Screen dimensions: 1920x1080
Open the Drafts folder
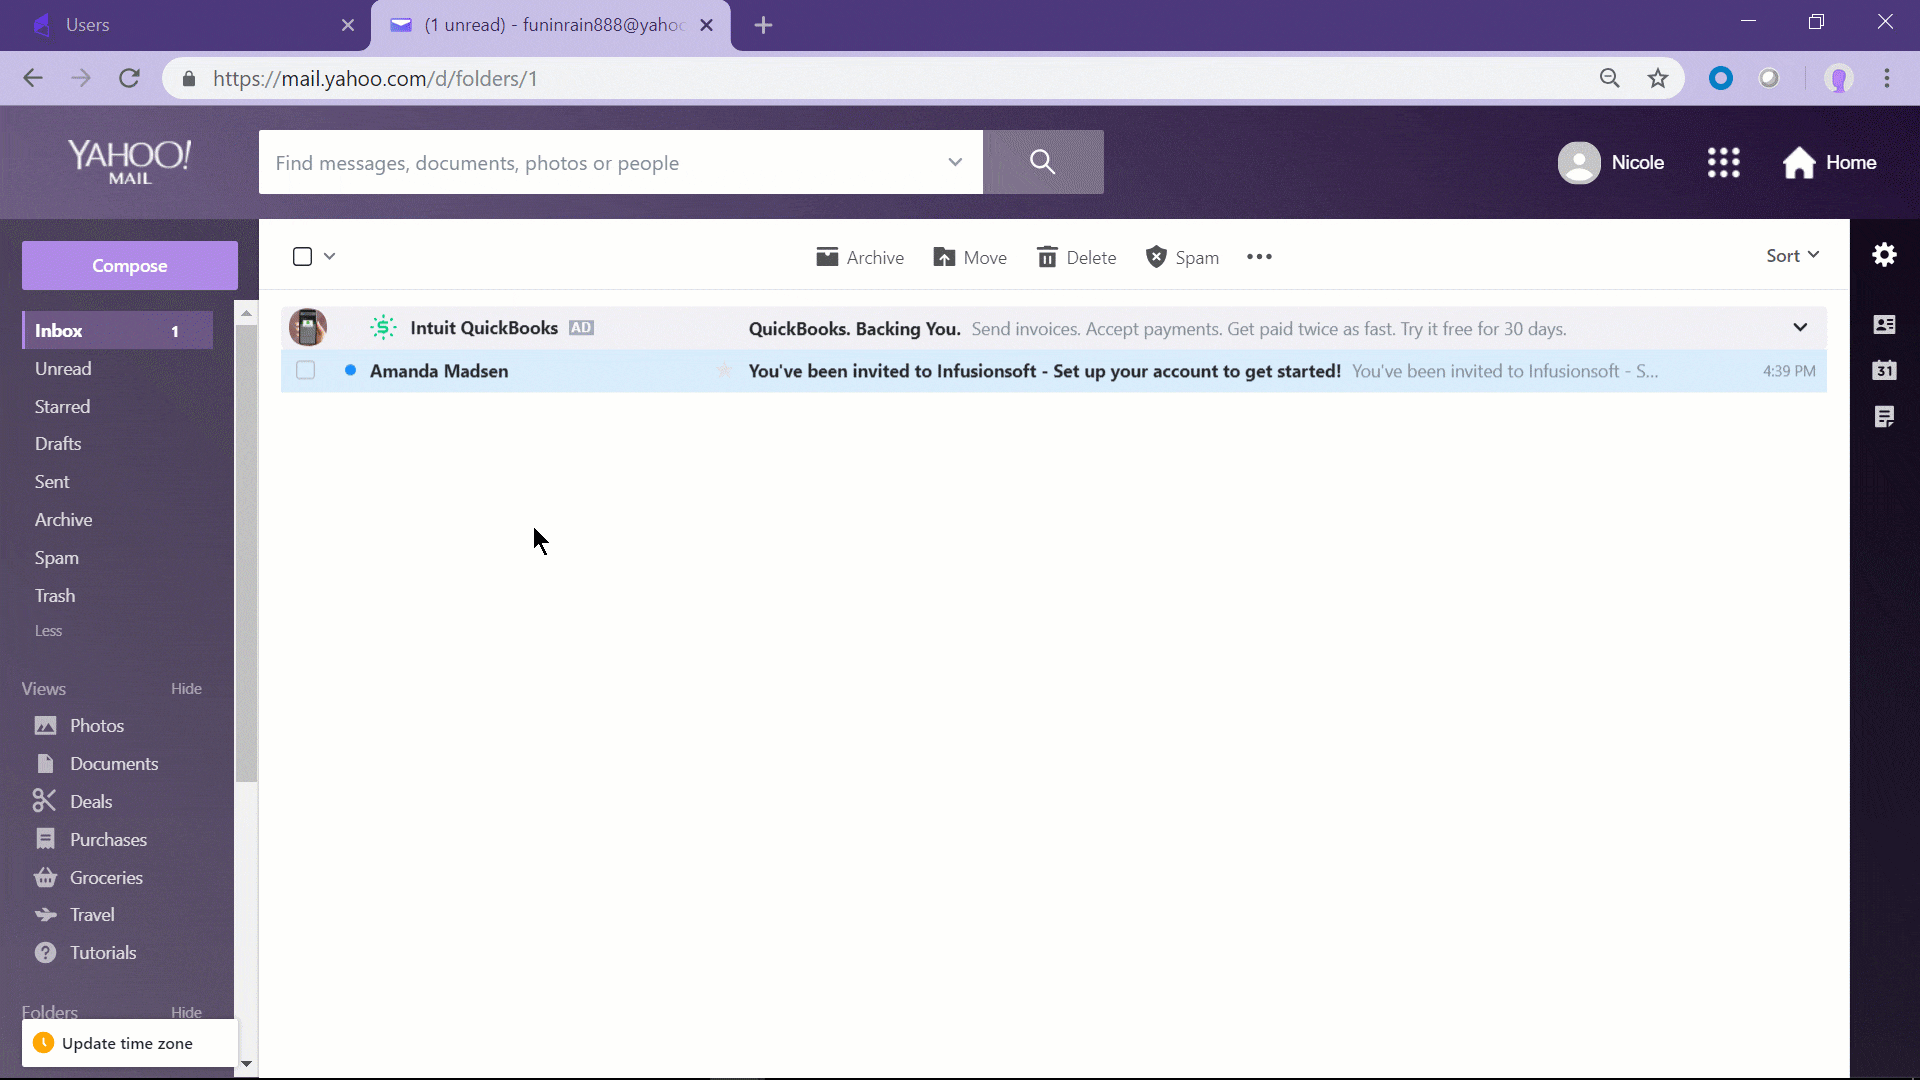(58, 444)
